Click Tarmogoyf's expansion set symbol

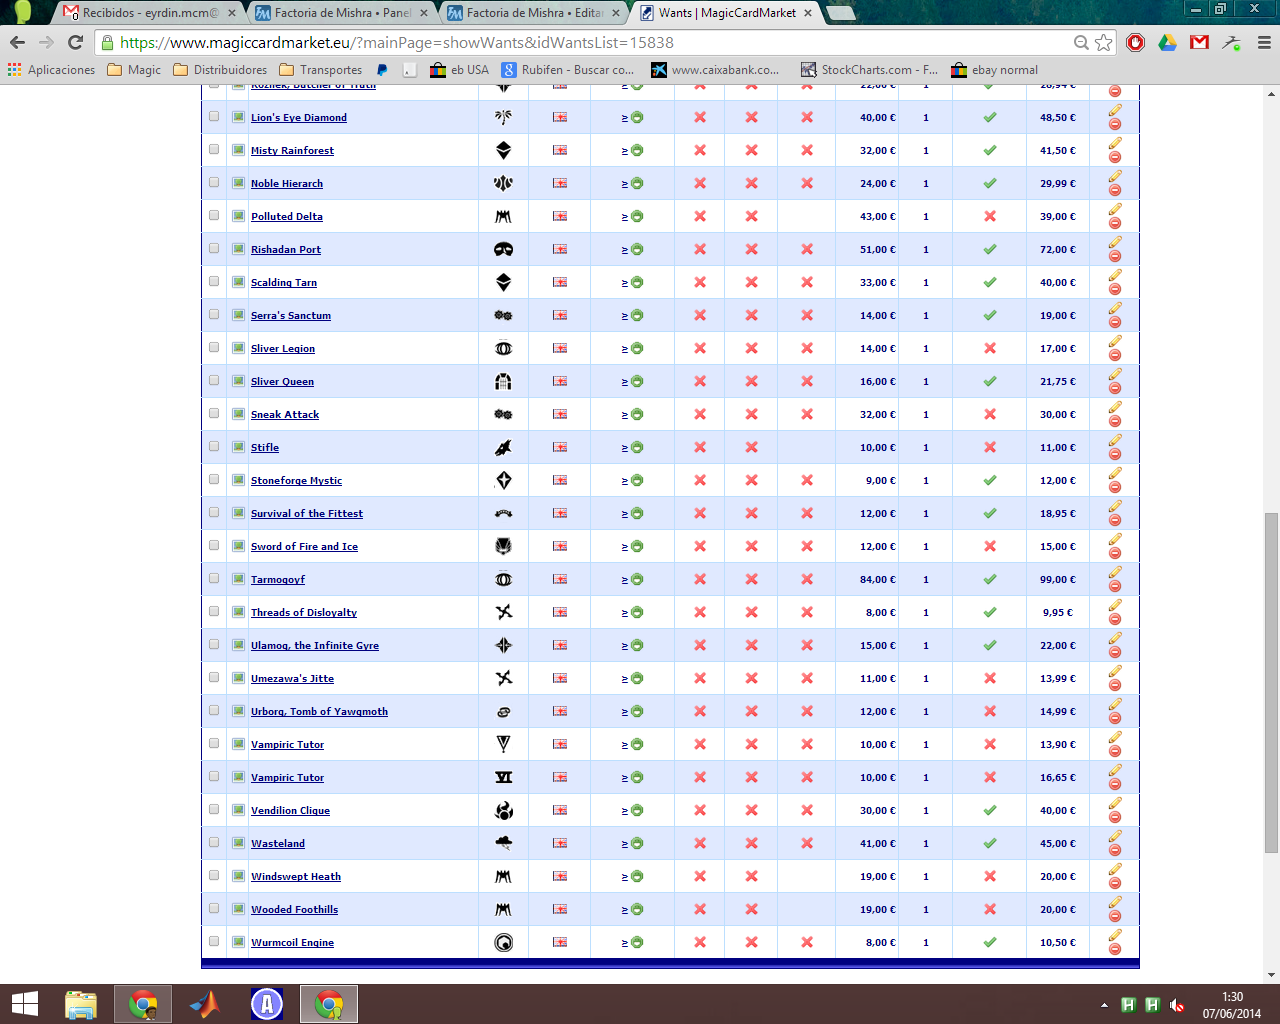pos(504,579)
